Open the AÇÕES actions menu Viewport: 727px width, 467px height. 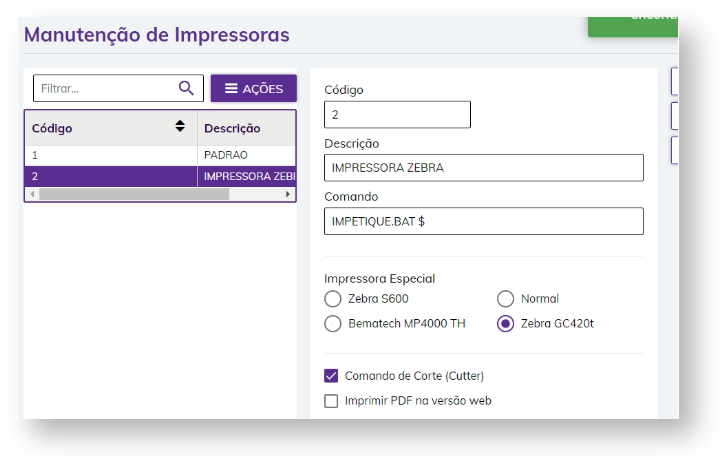[x=253, y=89]
